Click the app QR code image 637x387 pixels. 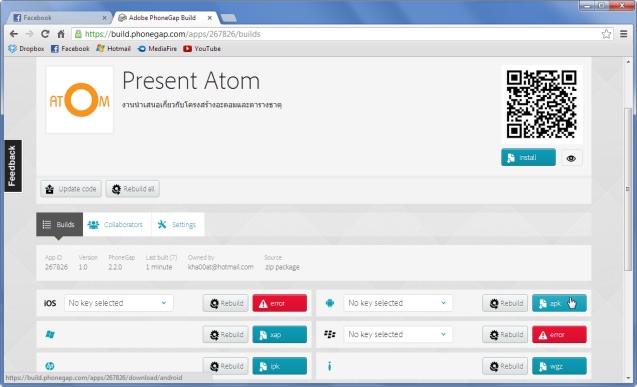[542, 104]
